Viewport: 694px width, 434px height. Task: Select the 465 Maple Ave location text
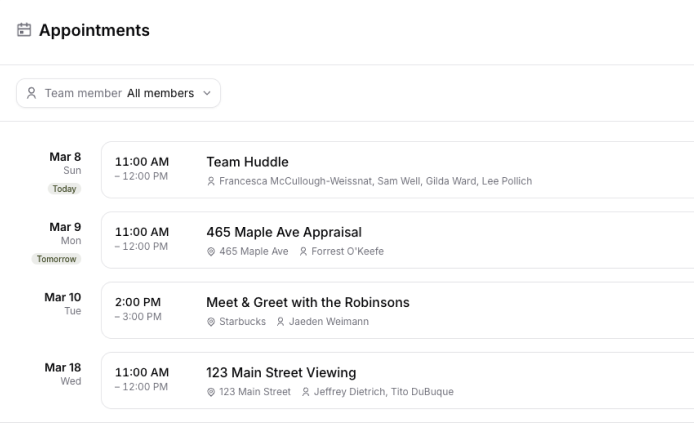tap(254, 251)
